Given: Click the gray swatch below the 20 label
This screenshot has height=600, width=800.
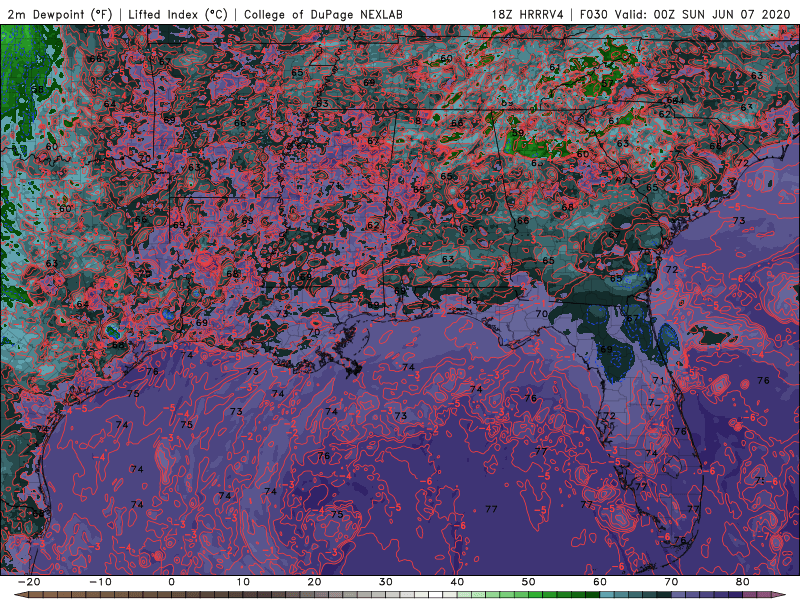Looking at the screenshot, I should tap(321, 595).
